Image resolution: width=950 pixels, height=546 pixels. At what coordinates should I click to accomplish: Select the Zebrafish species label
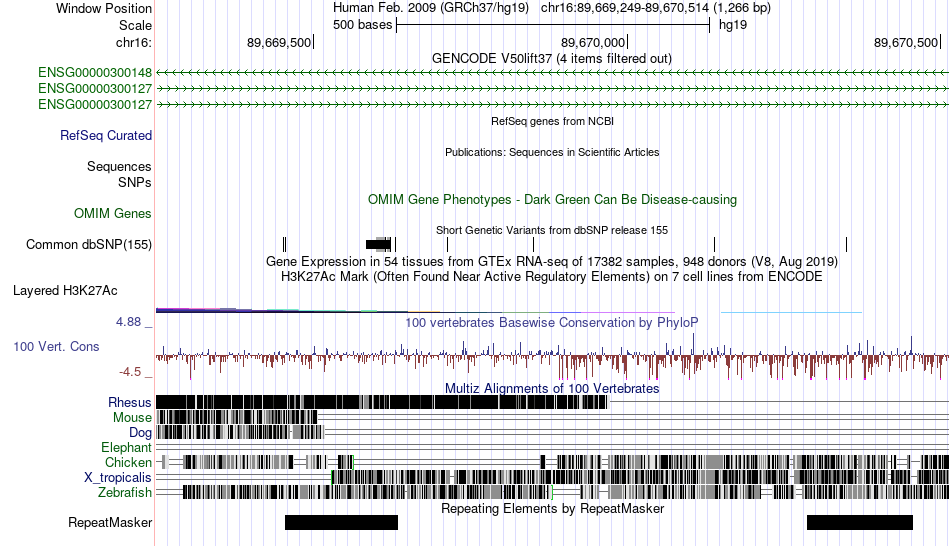pos(125,493)
